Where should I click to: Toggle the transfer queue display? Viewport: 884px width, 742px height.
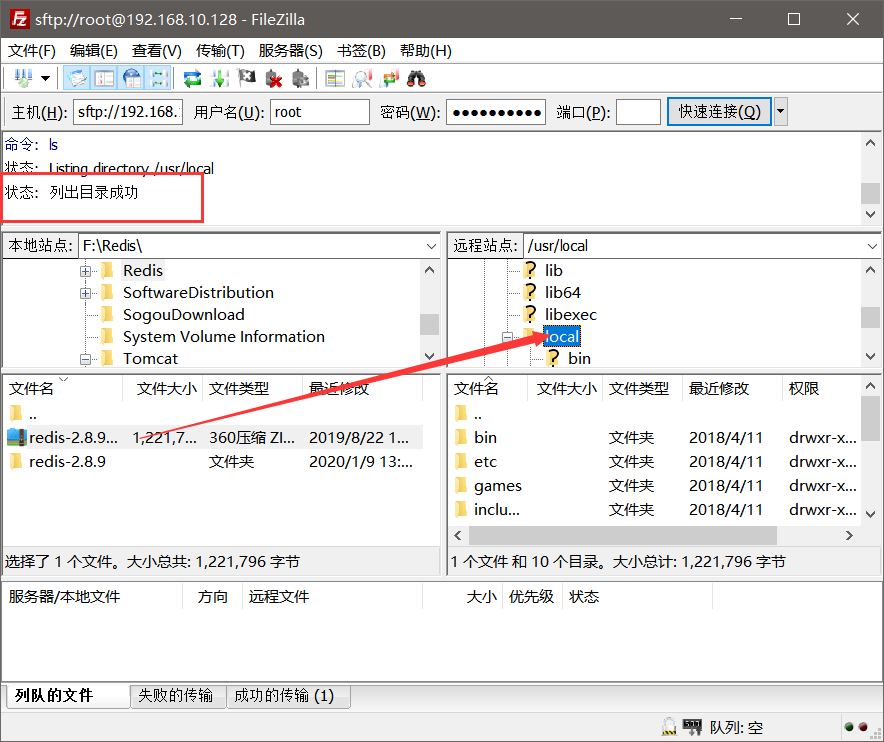(x=158, y=78)
